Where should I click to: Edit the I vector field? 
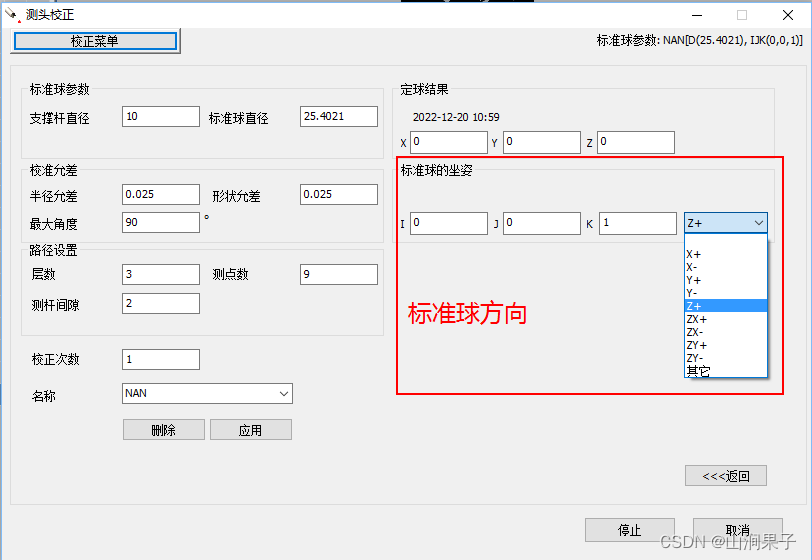click(x=448, y=223)
